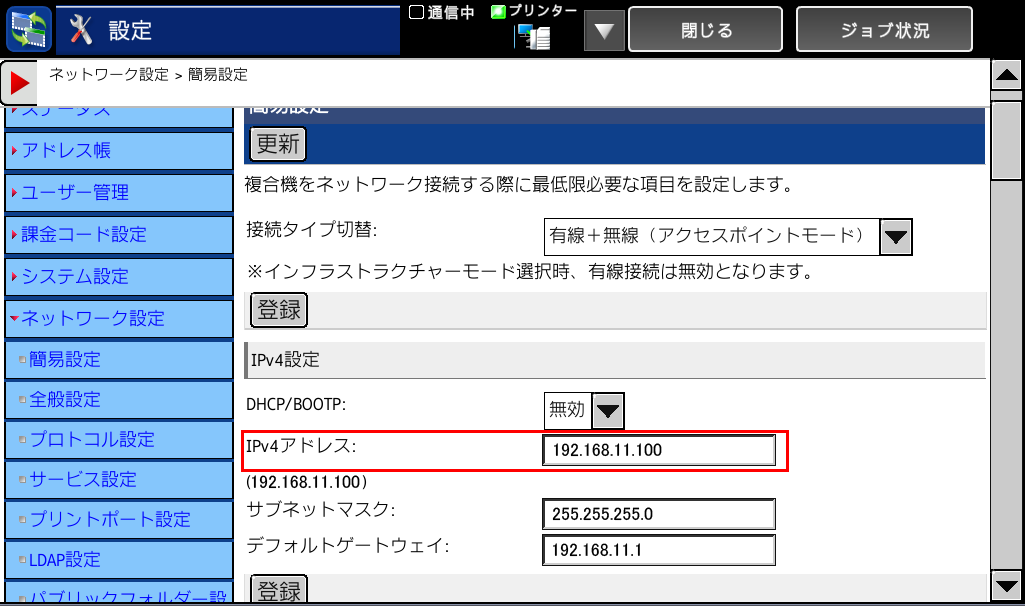
Task: Click the 登録 button under connection type
Action: tap(279, 310)
